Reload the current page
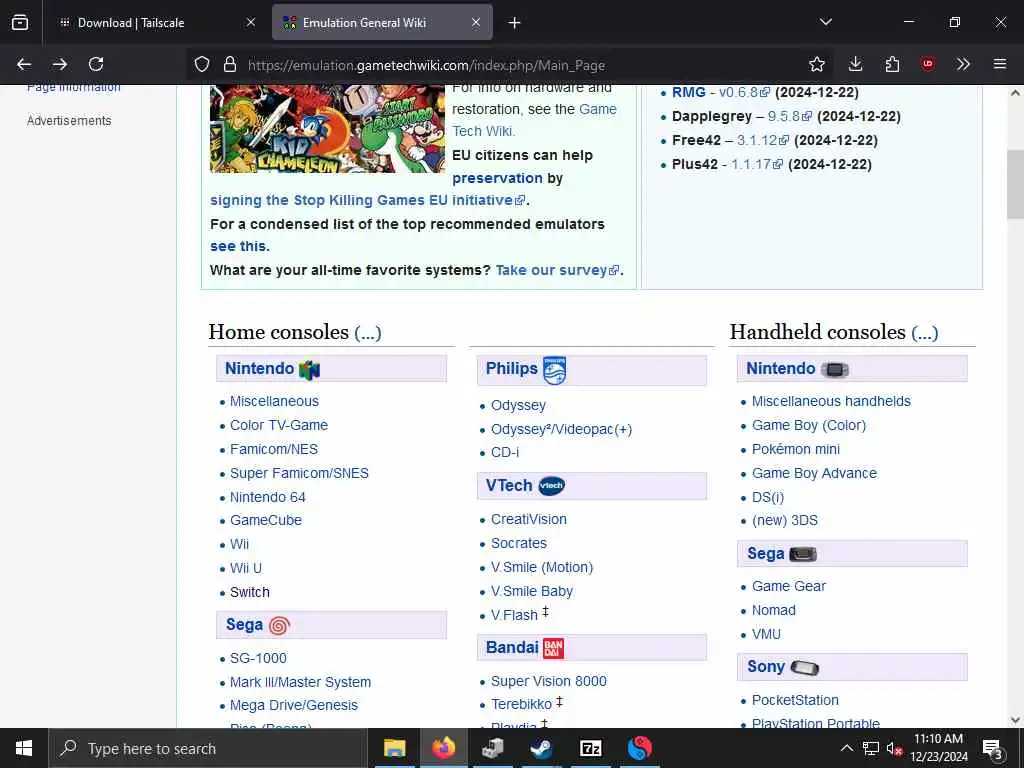Screen dimensions: 1024x768 pos(96,64)
